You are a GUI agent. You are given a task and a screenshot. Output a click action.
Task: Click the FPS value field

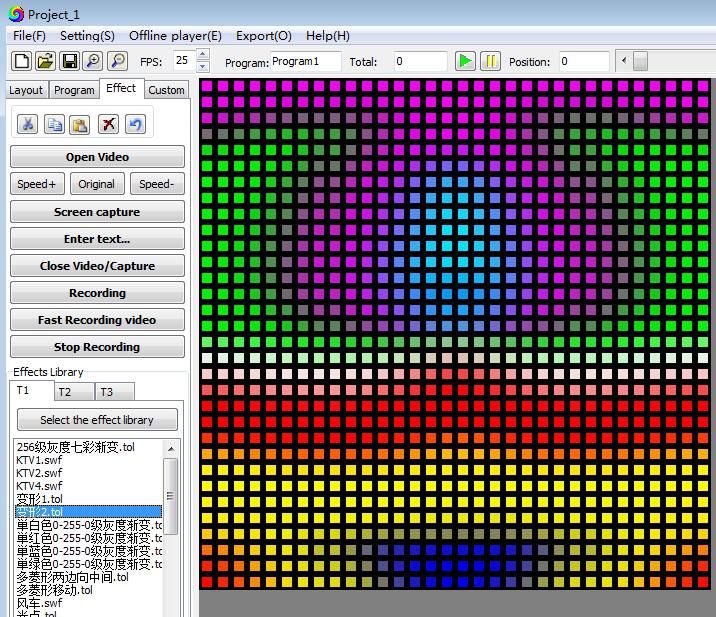tap(185, 61)
